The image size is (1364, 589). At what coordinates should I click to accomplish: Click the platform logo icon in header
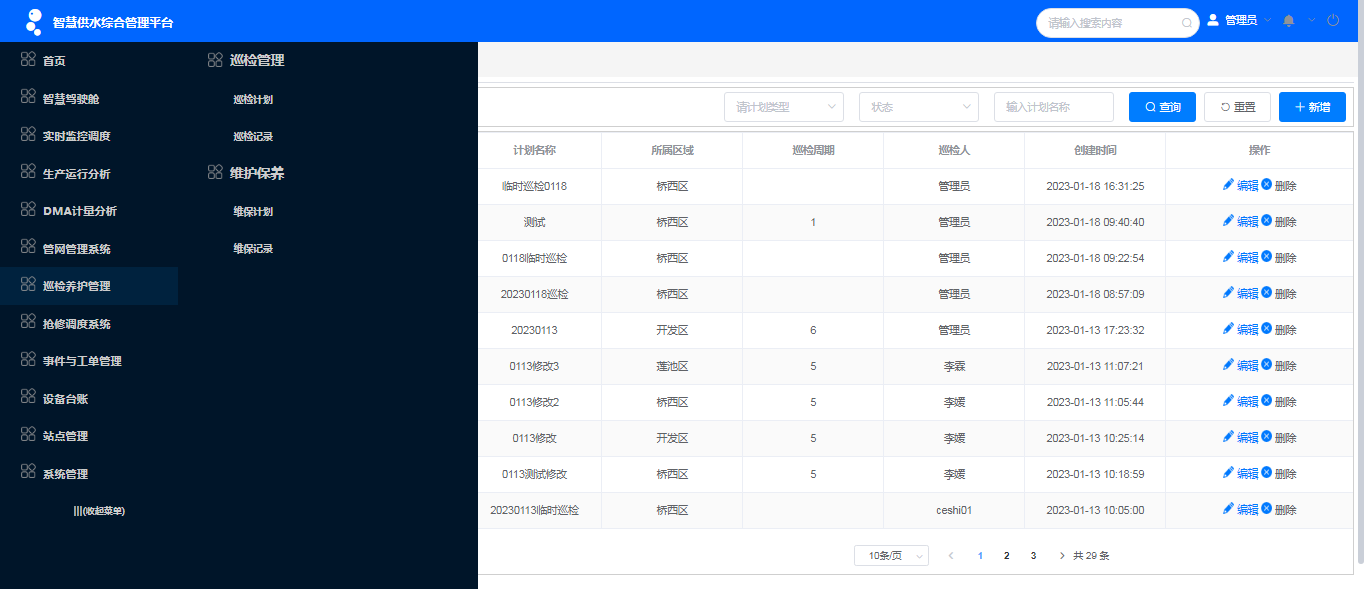34,21
